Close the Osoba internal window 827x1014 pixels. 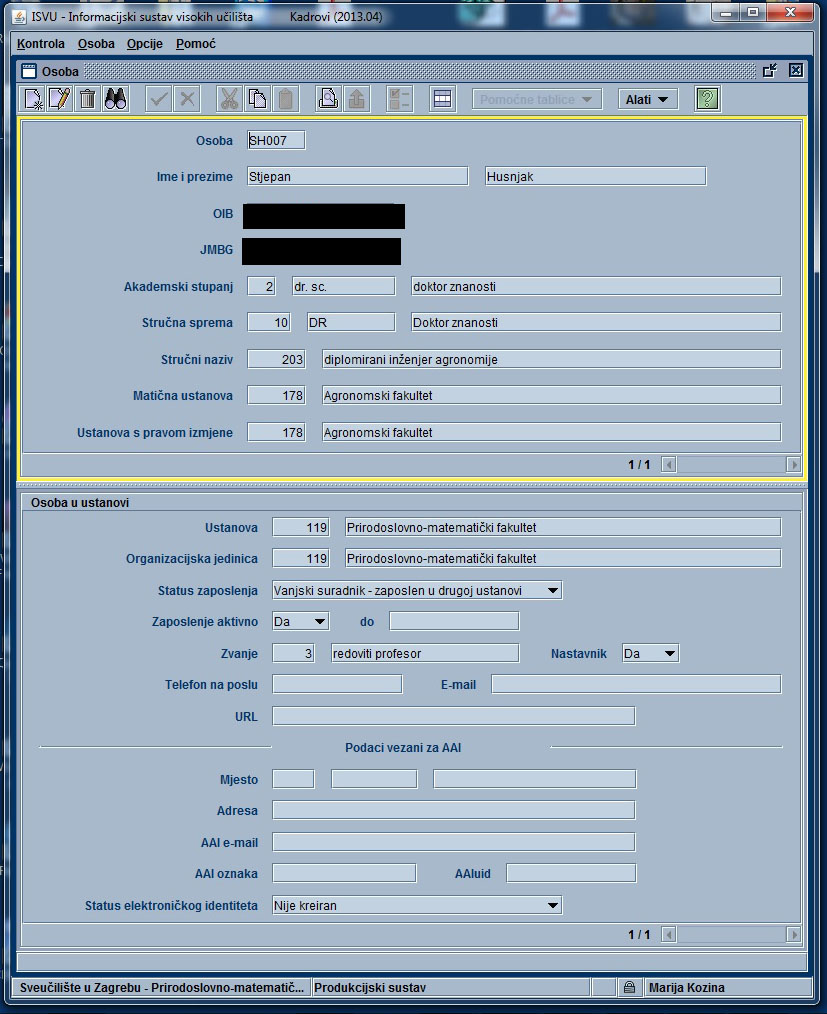796,70
